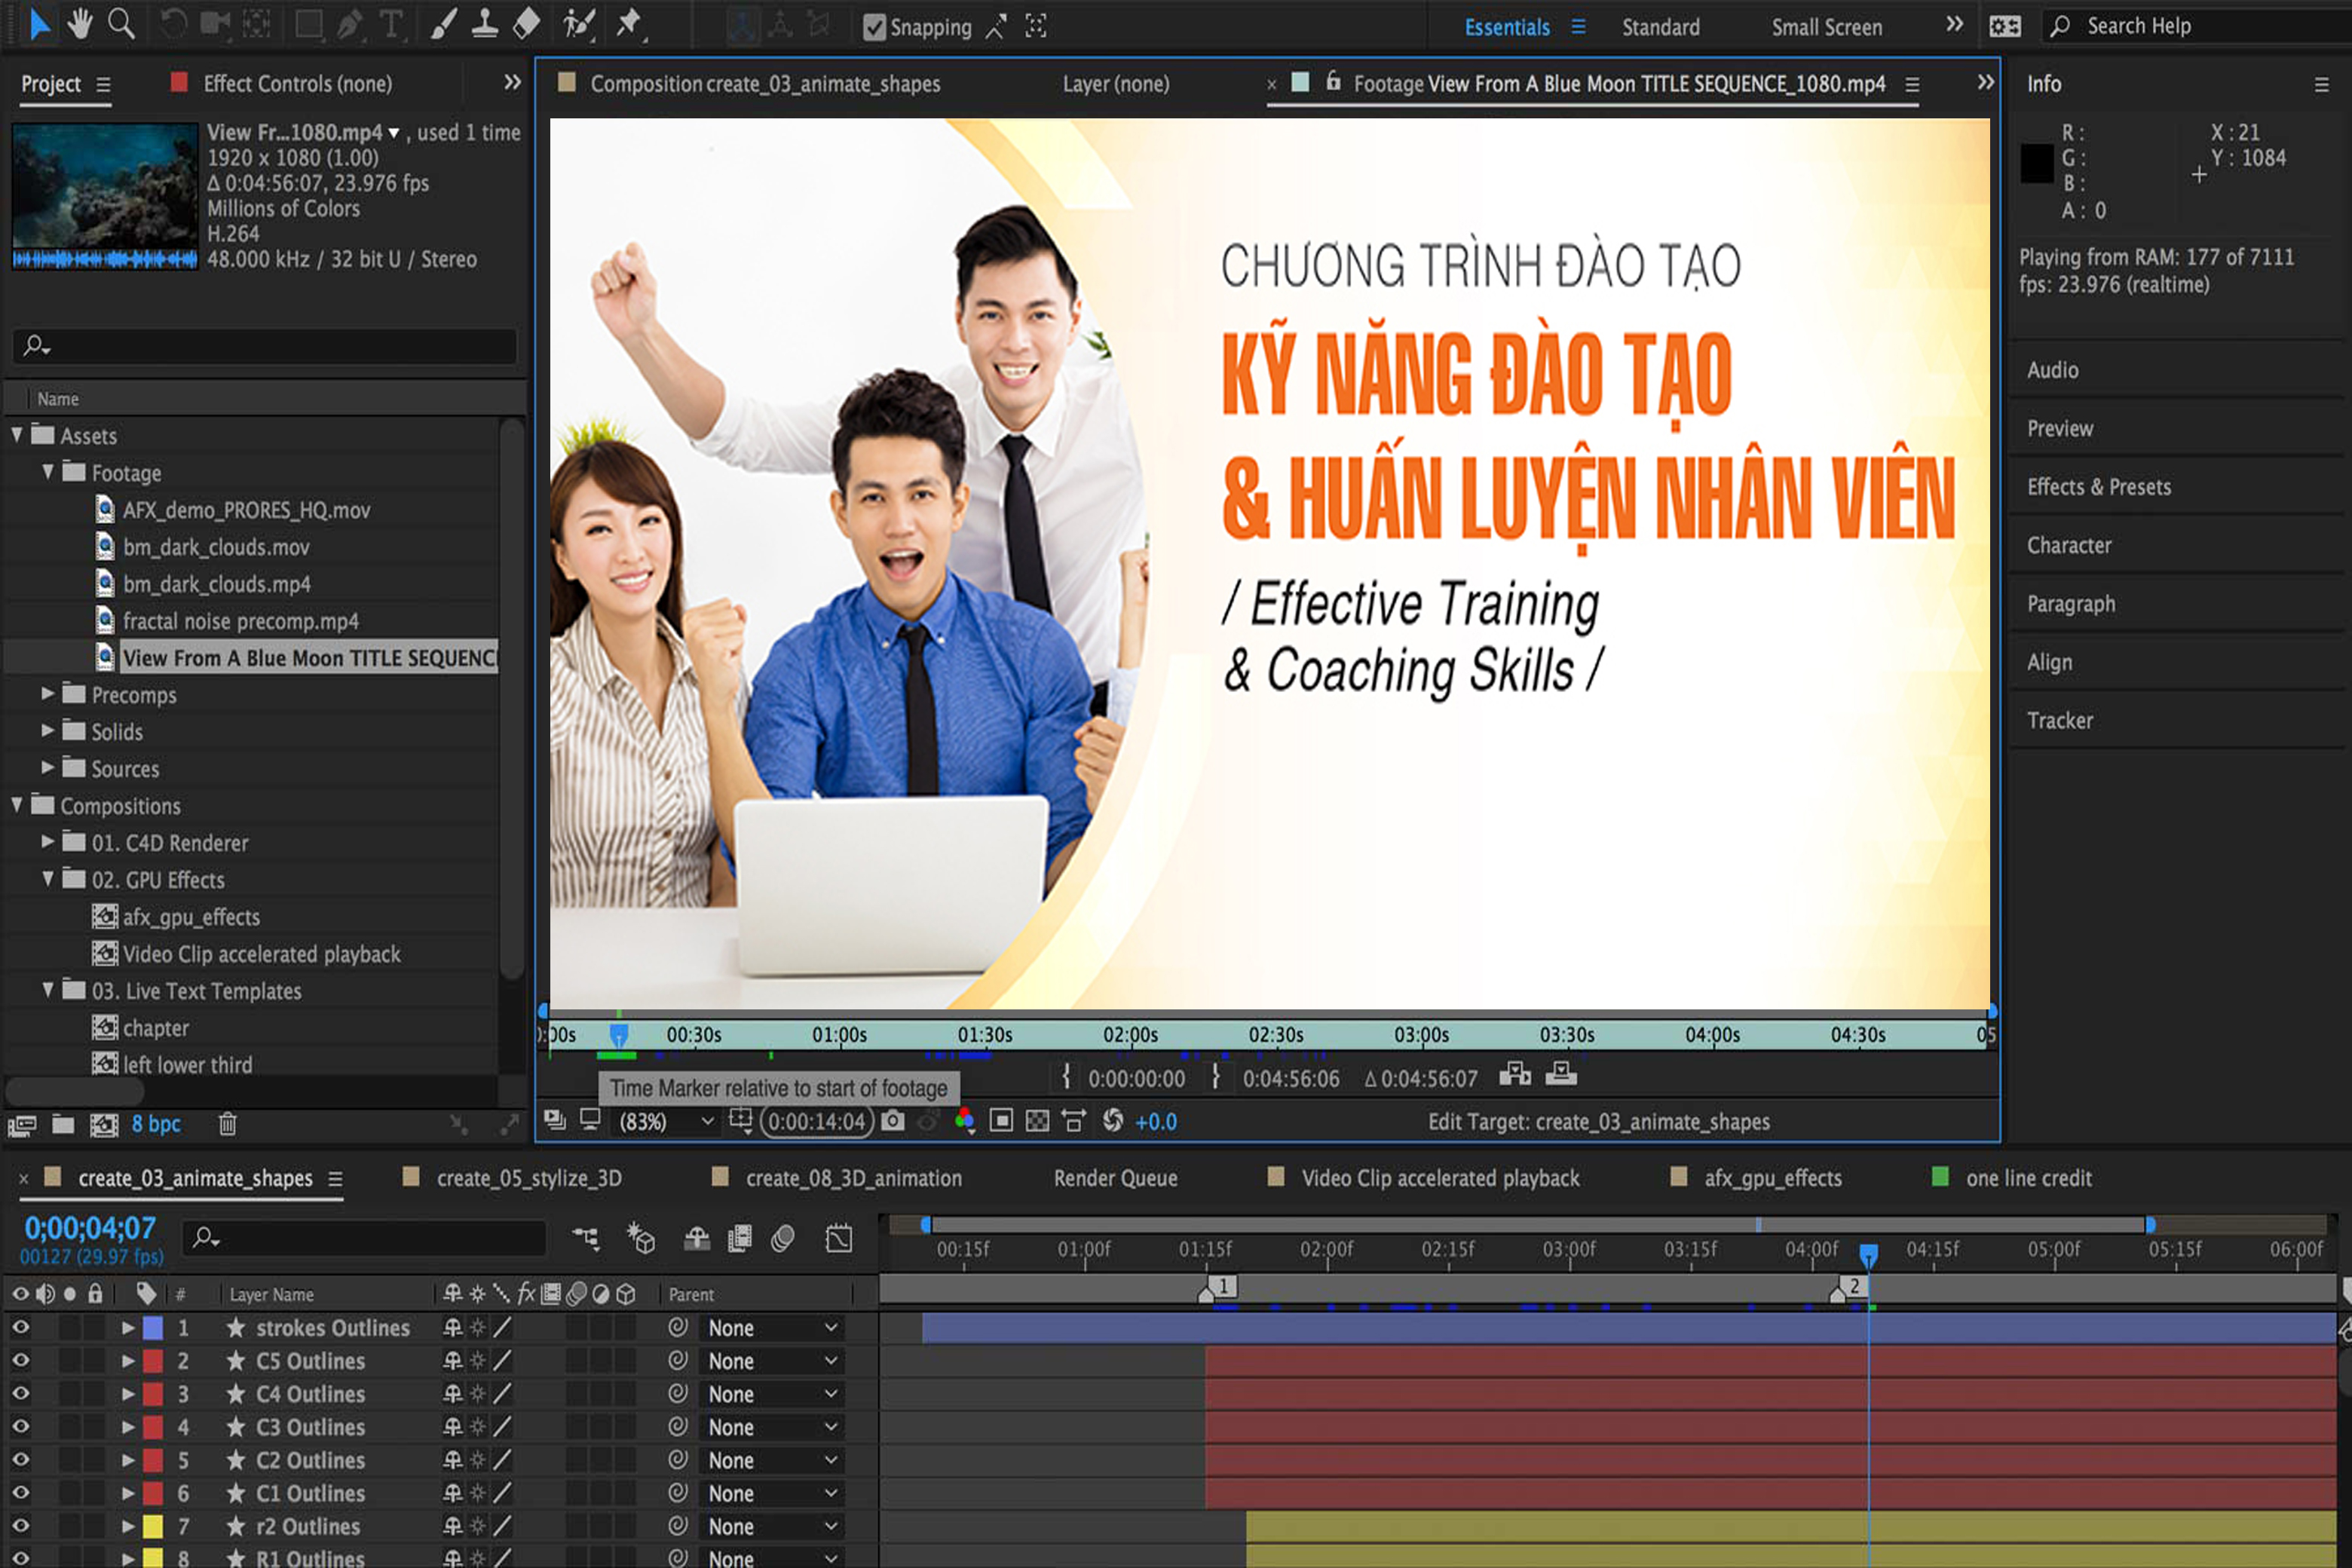Toggle the Snapping checkbox
Viewport: 2352px width, 1568px height.
(x=874, y=27)
